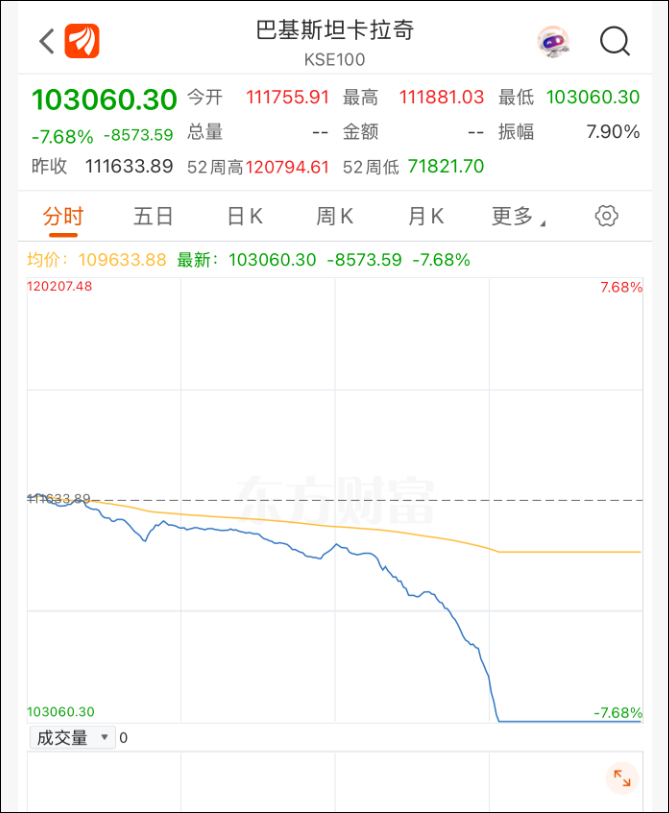Switch to the 五日 five-day view
Screen dimensions: 669x813
point(152,215)
